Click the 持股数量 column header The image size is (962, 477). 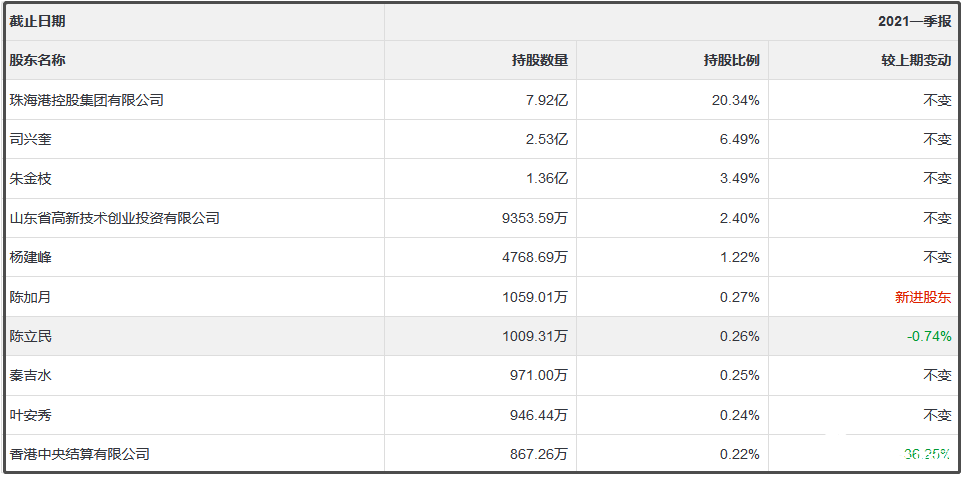(539, 60)
